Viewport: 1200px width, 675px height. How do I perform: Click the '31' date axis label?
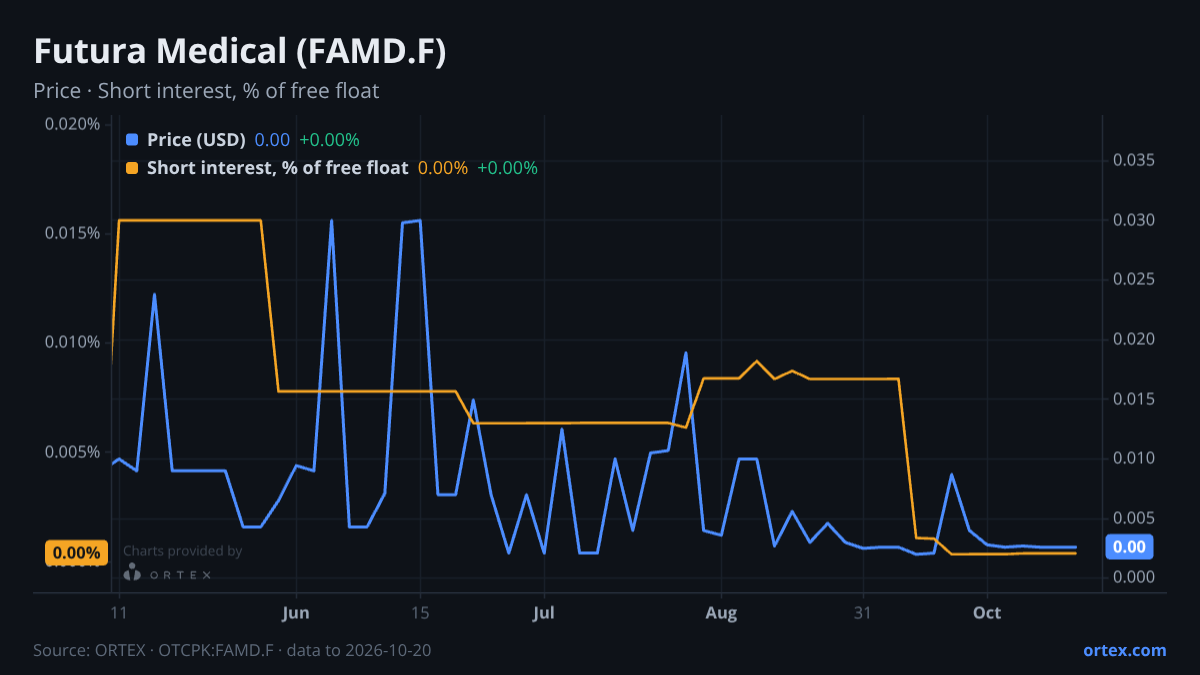click(863, 613)
